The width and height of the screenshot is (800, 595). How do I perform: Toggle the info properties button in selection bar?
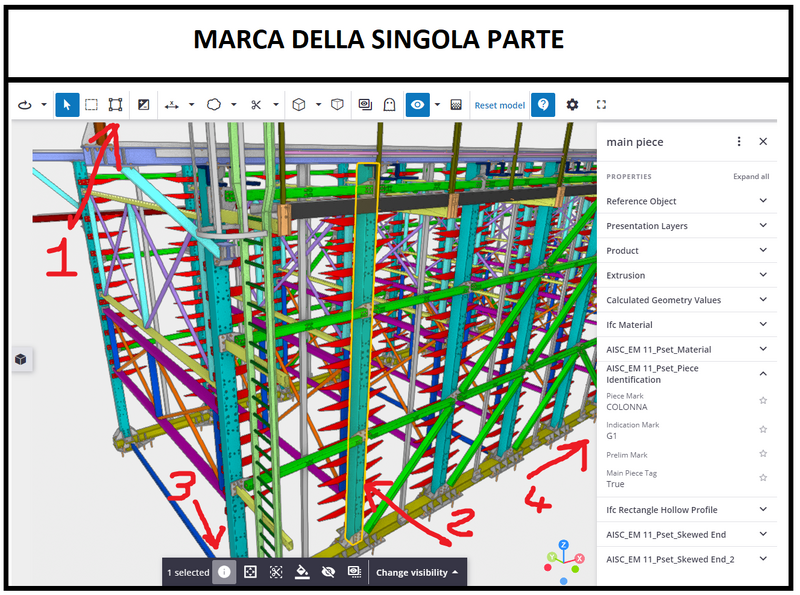pyautogui.click(x=224, y=572)
